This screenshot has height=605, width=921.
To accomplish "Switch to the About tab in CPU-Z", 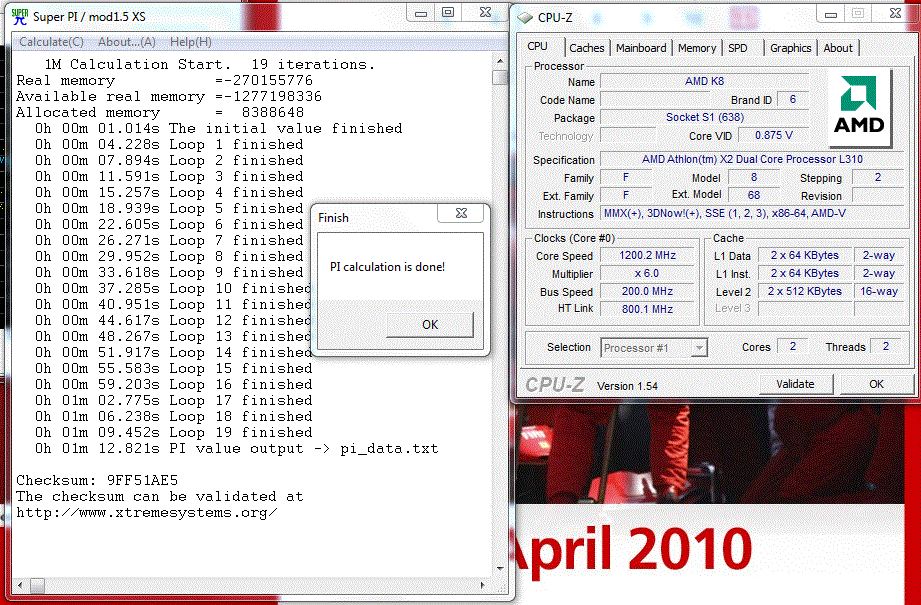I will [838, 48].
